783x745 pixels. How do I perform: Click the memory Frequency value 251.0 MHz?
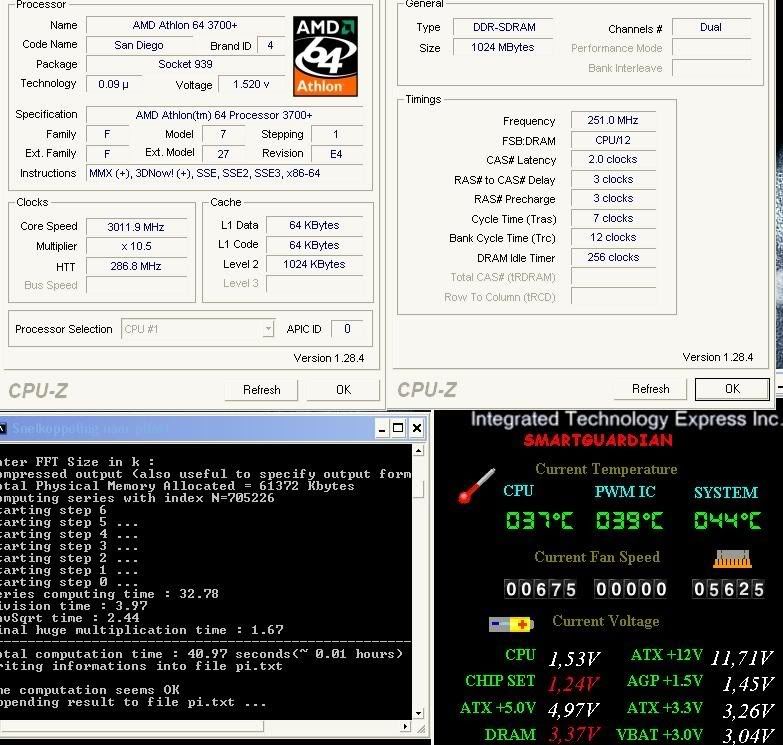[x=613, y=121]
